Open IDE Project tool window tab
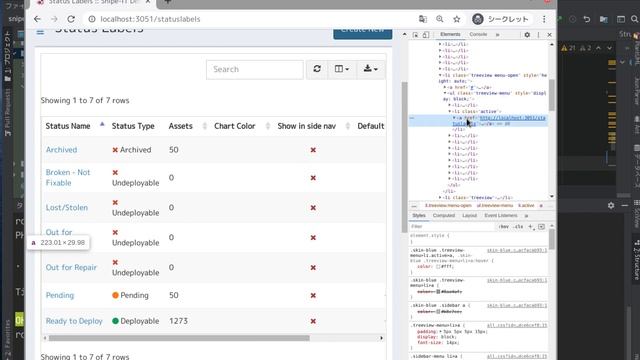 pyautogui.click(x=8, y=57)
